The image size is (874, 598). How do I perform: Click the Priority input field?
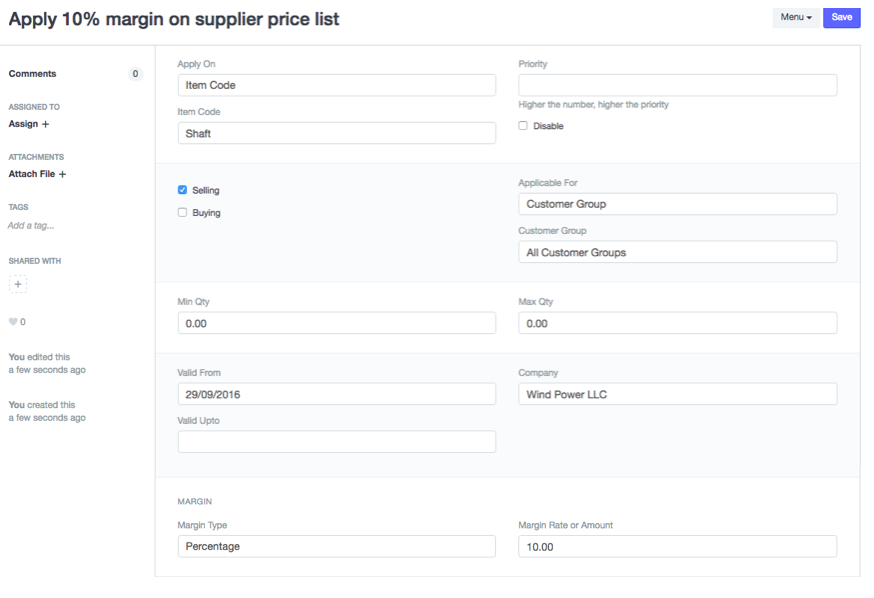(x=677, y=85)
